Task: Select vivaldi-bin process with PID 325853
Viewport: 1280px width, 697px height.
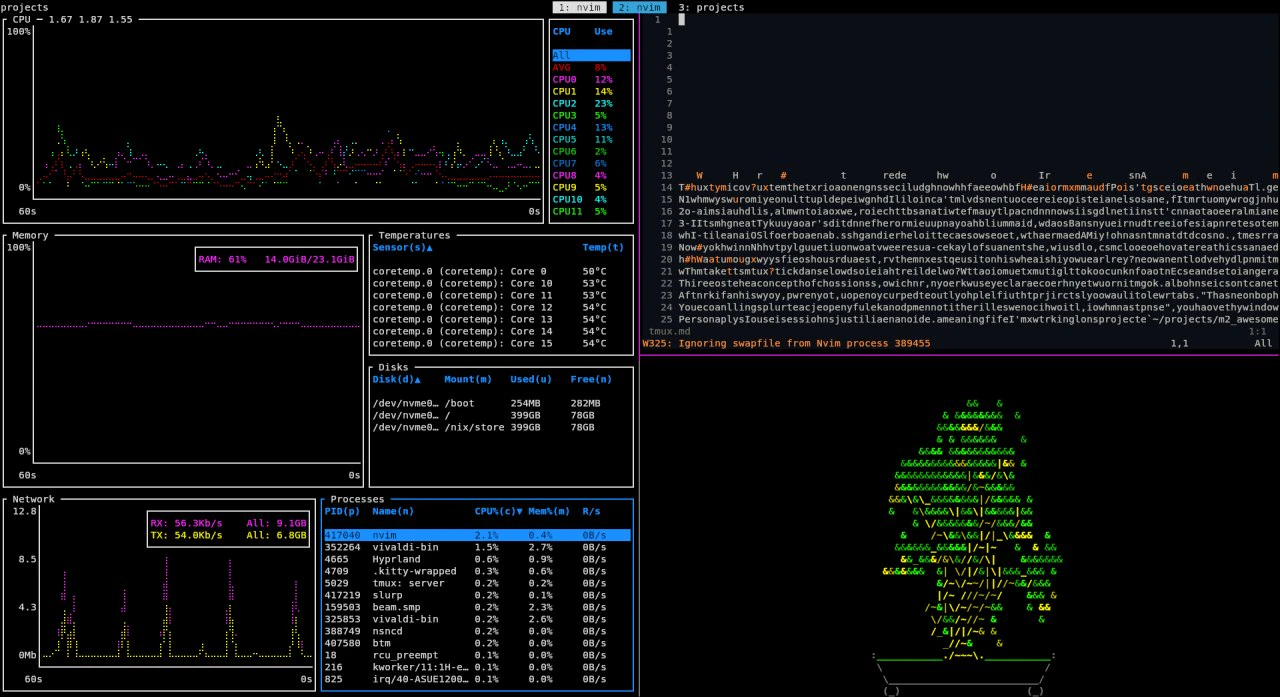Action: [477, 619]
